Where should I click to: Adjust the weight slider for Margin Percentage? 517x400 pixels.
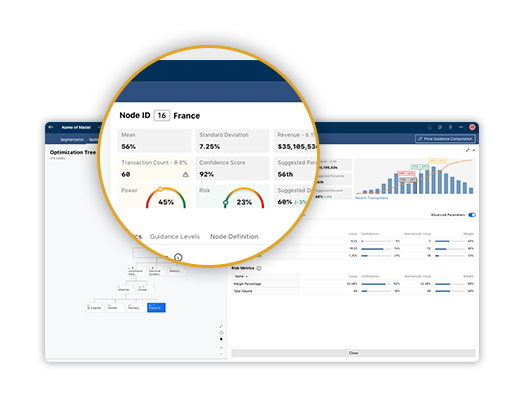[x=450, y=284]
